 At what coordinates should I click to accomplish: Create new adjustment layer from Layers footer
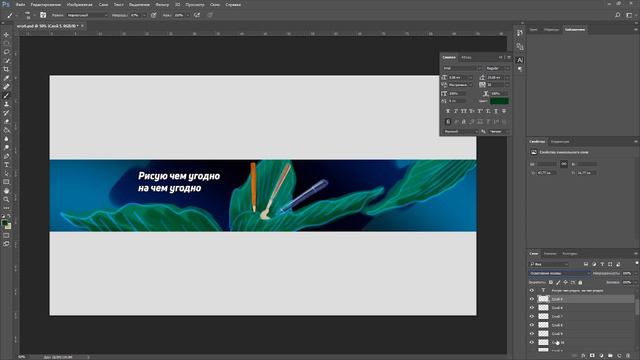click(x=601, y=356)
